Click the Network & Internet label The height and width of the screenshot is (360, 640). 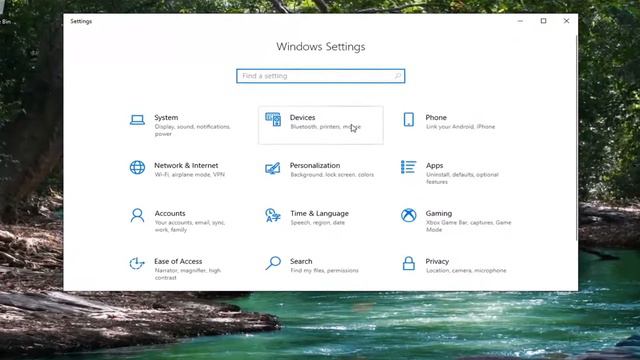point(186,165)
